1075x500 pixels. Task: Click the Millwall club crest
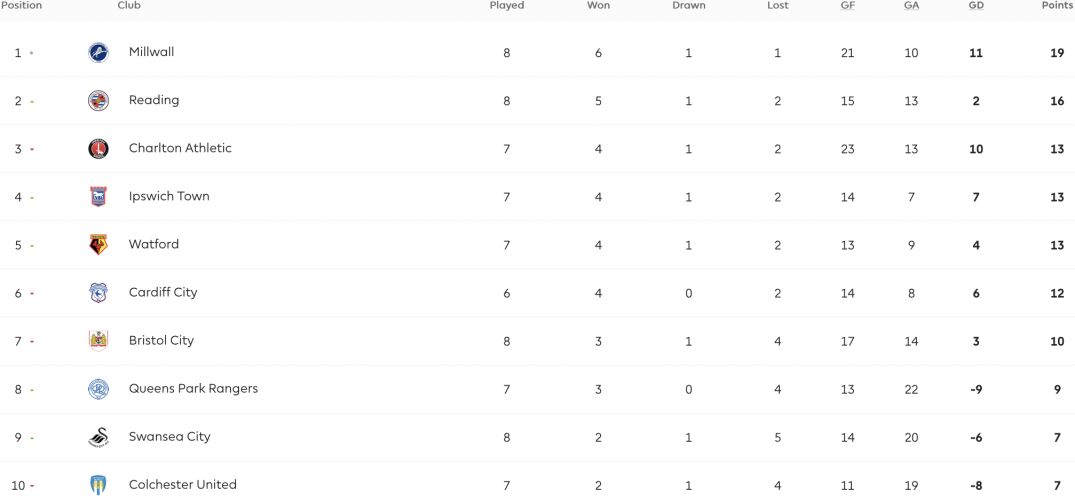tap(98, 52)
